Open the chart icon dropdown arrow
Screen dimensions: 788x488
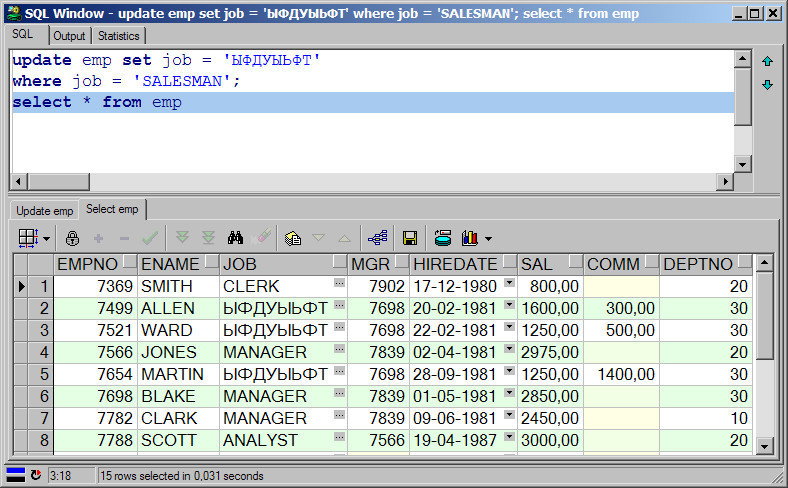488,239
